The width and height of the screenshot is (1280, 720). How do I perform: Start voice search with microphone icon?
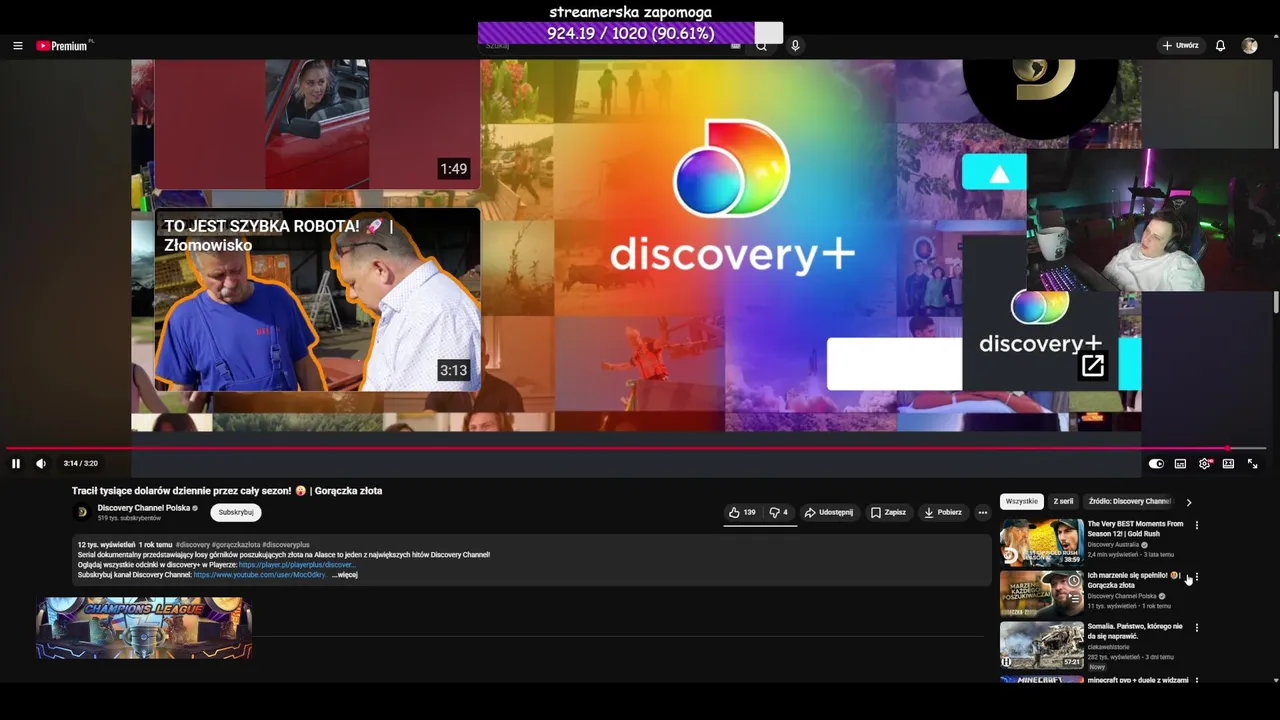click(795, 46)
